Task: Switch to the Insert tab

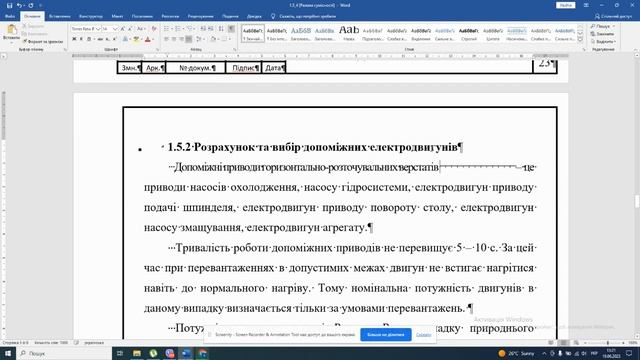Action: coord(60,16)
